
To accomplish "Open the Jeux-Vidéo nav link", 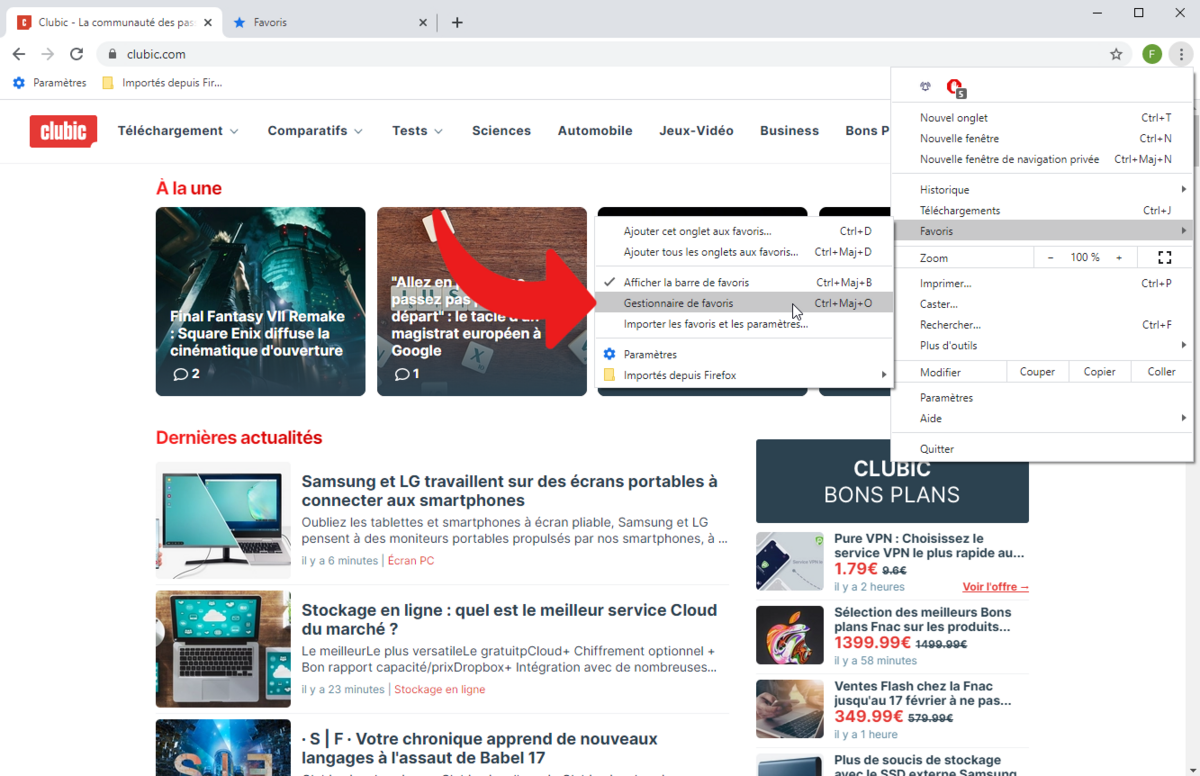I will 696,131.
